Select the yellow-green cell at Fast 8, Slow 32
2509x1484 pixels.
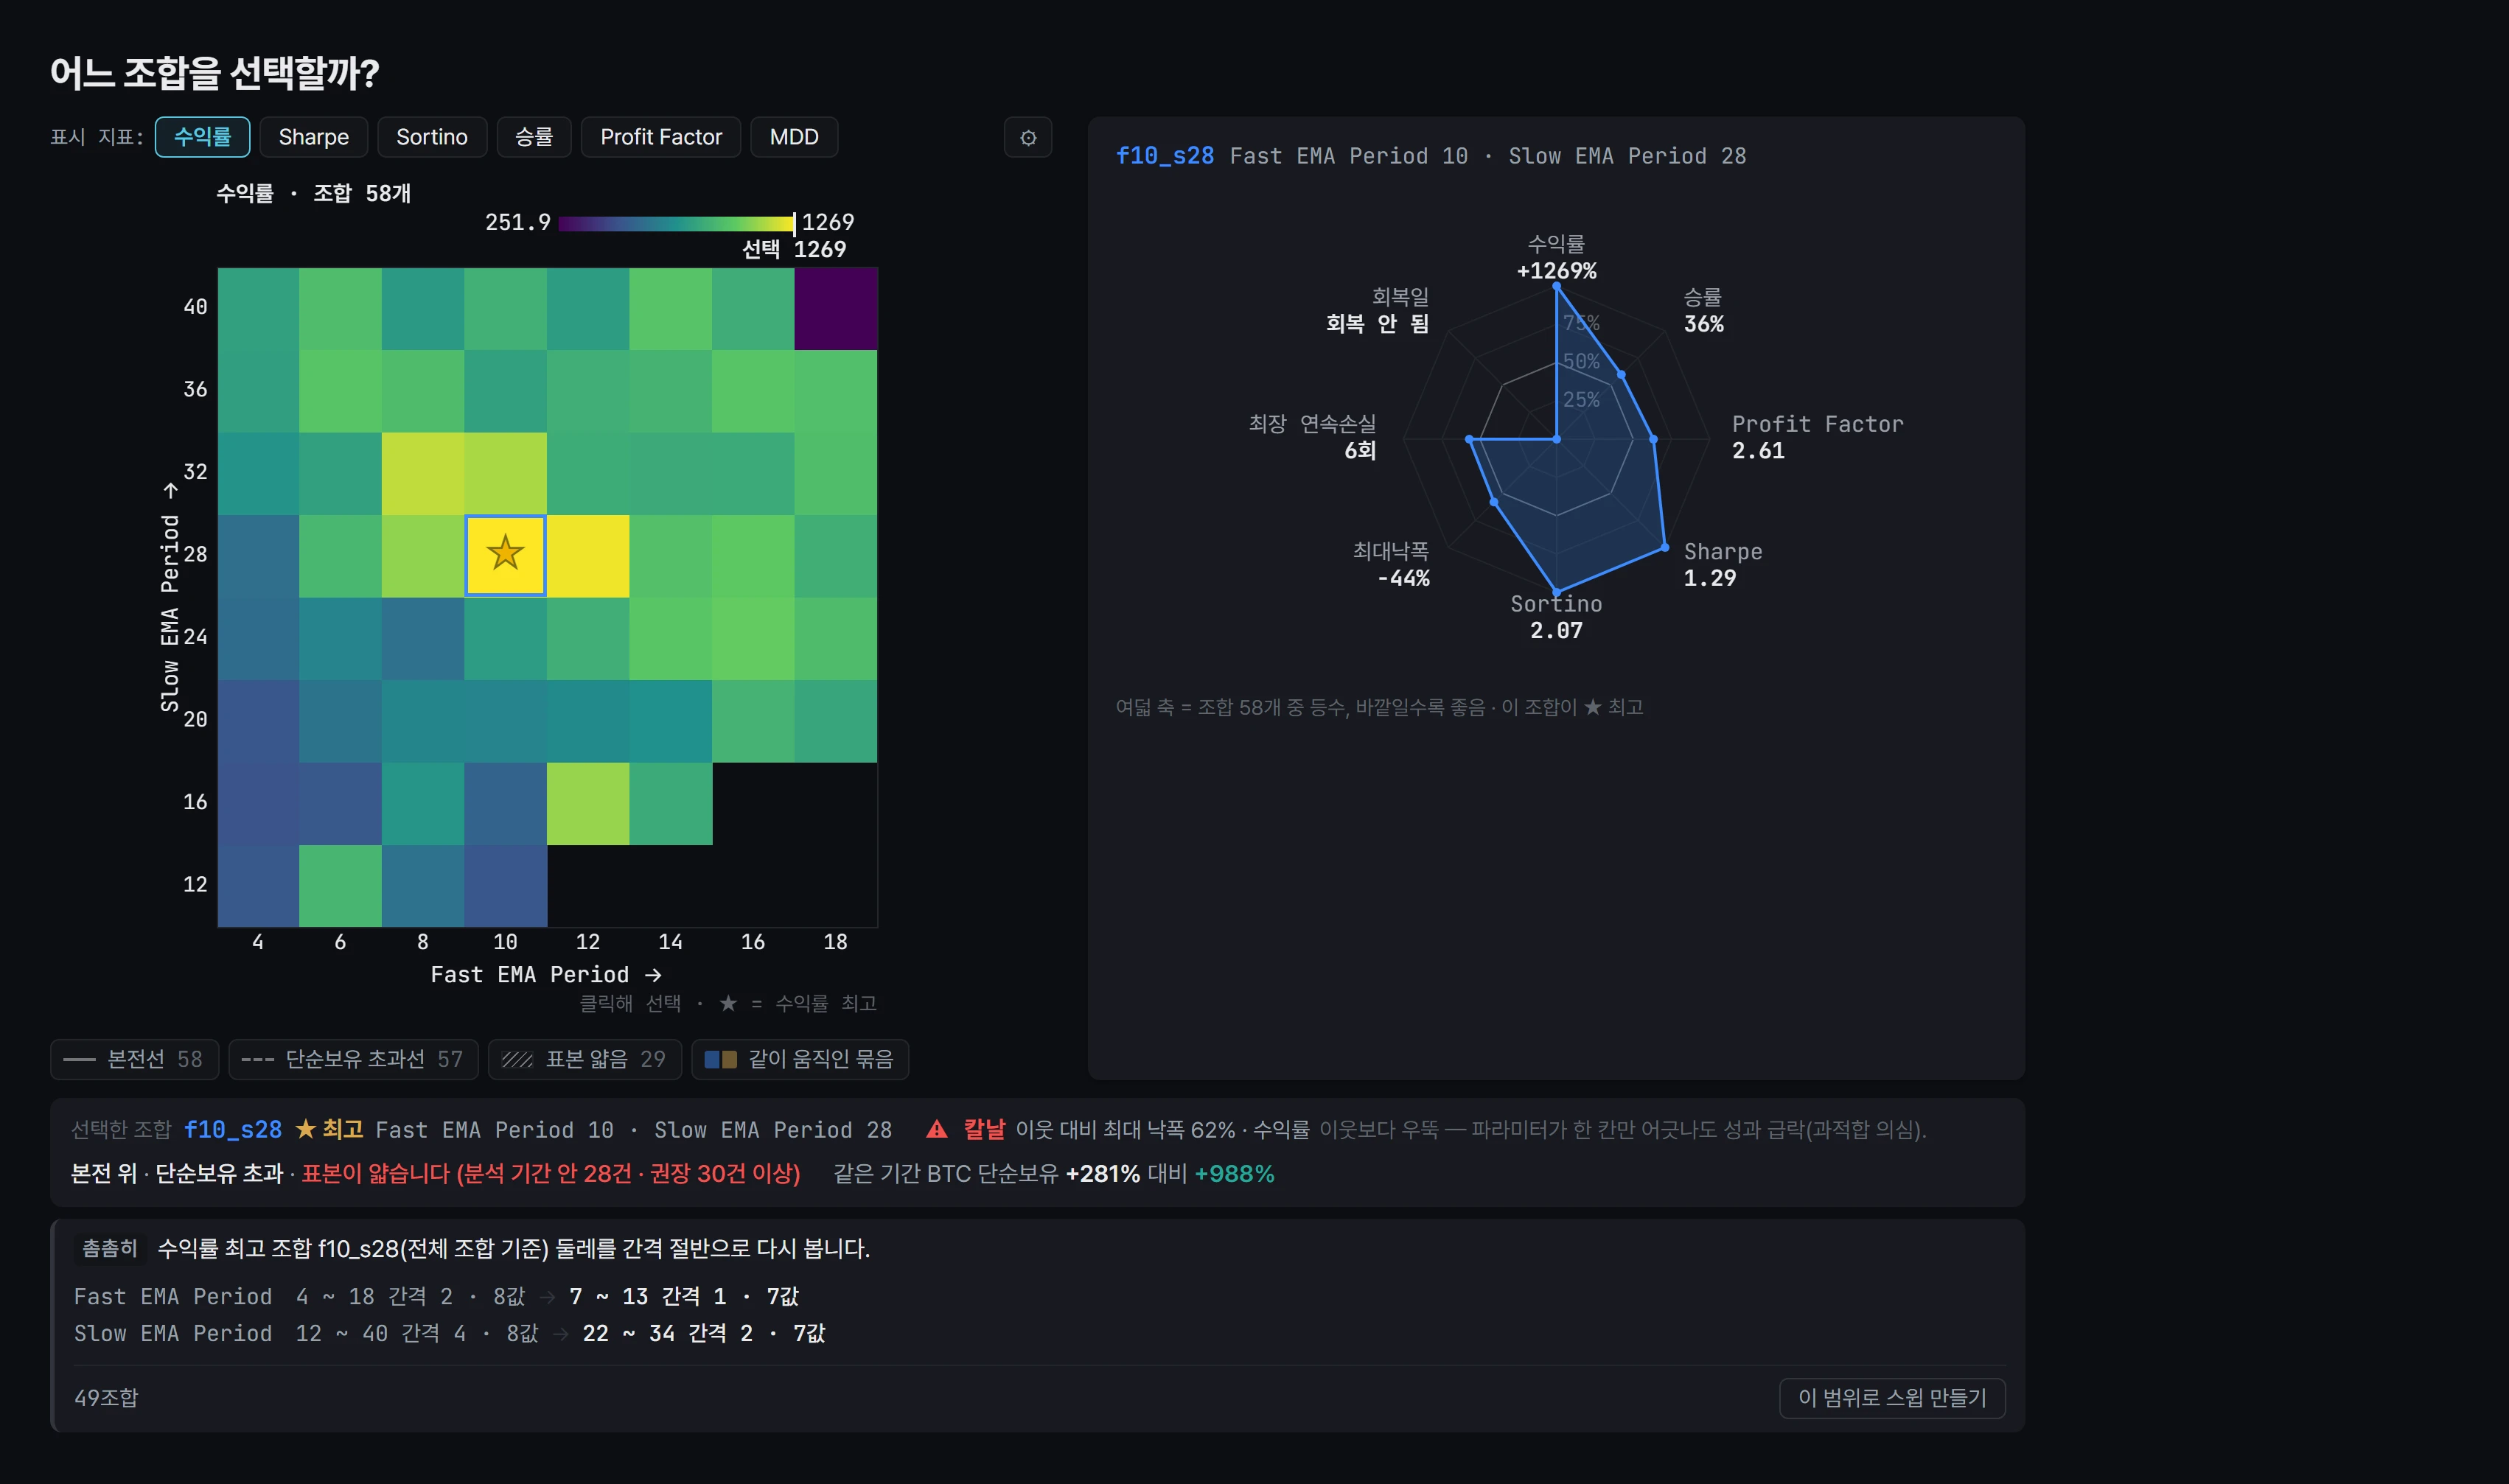point(422,474)
